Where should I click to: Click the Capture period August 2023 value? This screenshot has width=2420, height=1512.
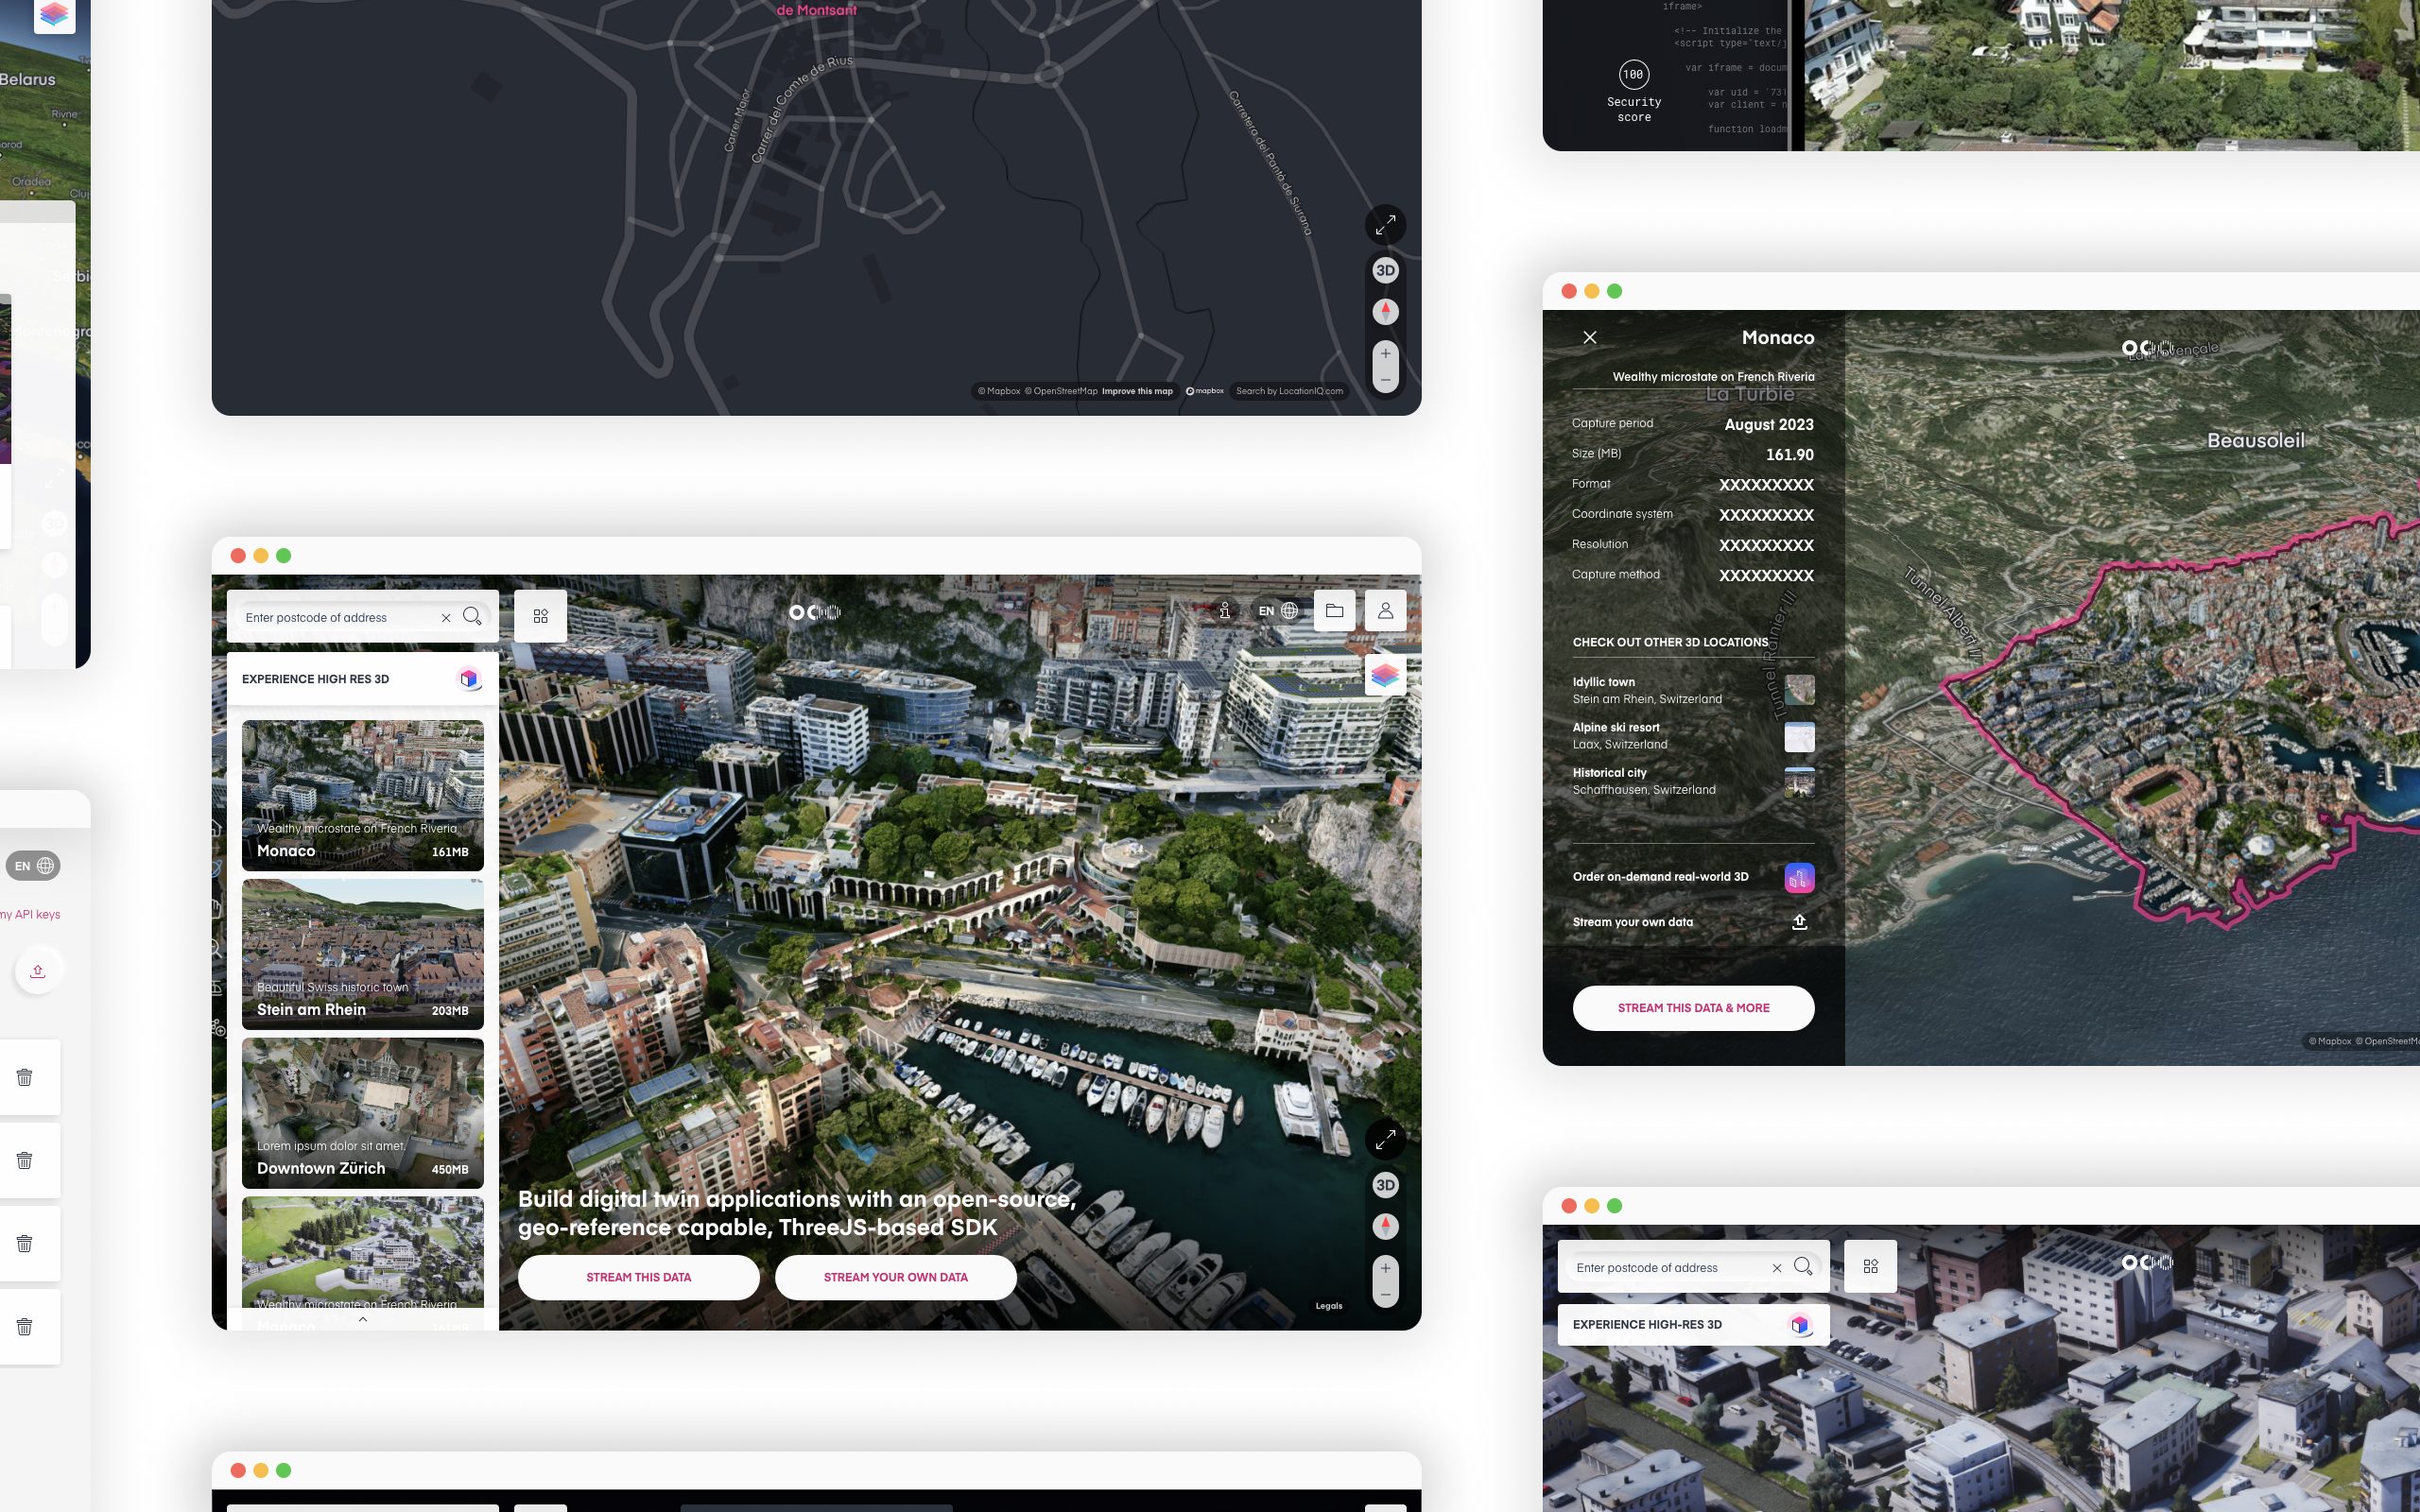pos(1768,424)
